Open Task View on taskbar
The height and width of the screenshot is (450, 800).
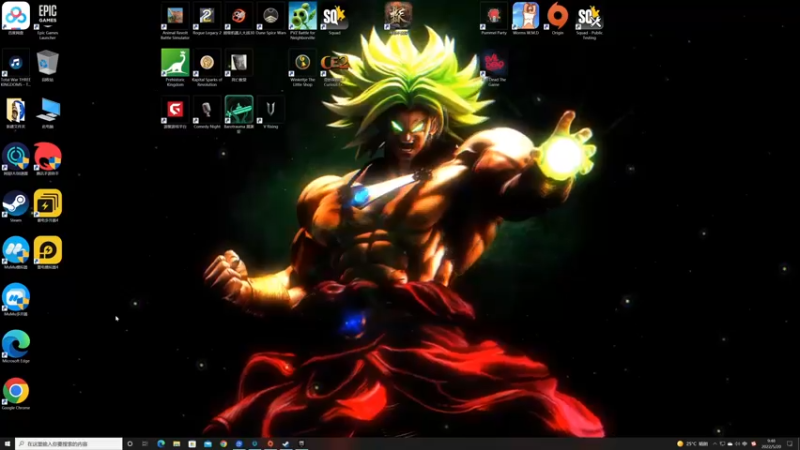pyautogui.click(x=145, y=444)
